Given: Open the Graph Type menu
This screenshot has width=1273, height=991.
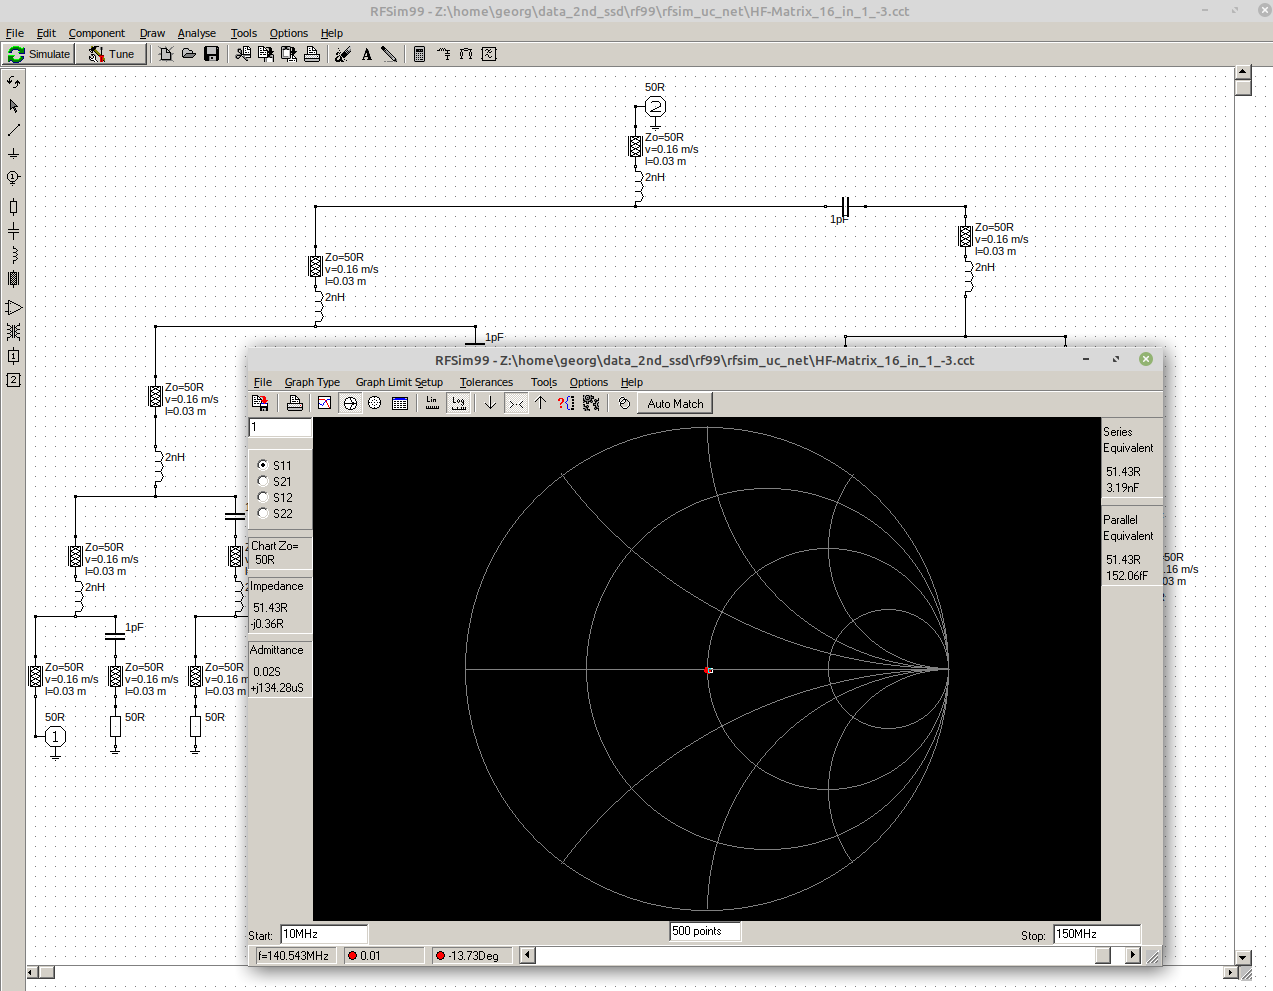Looking at the screenshot, I should pos(312,382).
